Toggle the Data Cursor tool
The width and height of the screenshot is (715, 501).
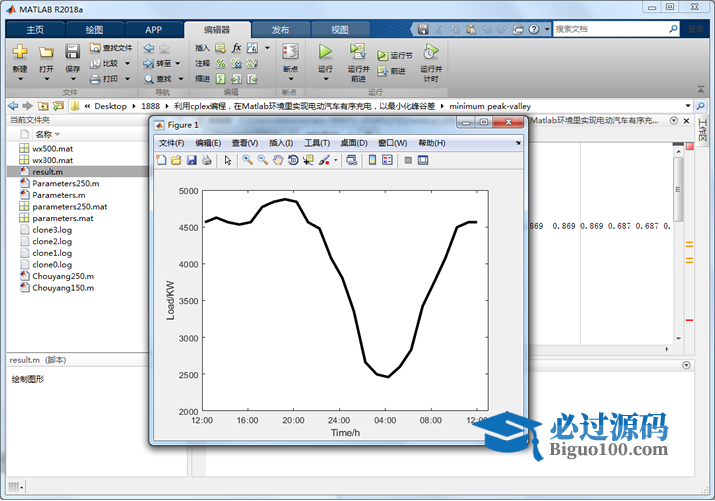point(308,160)
